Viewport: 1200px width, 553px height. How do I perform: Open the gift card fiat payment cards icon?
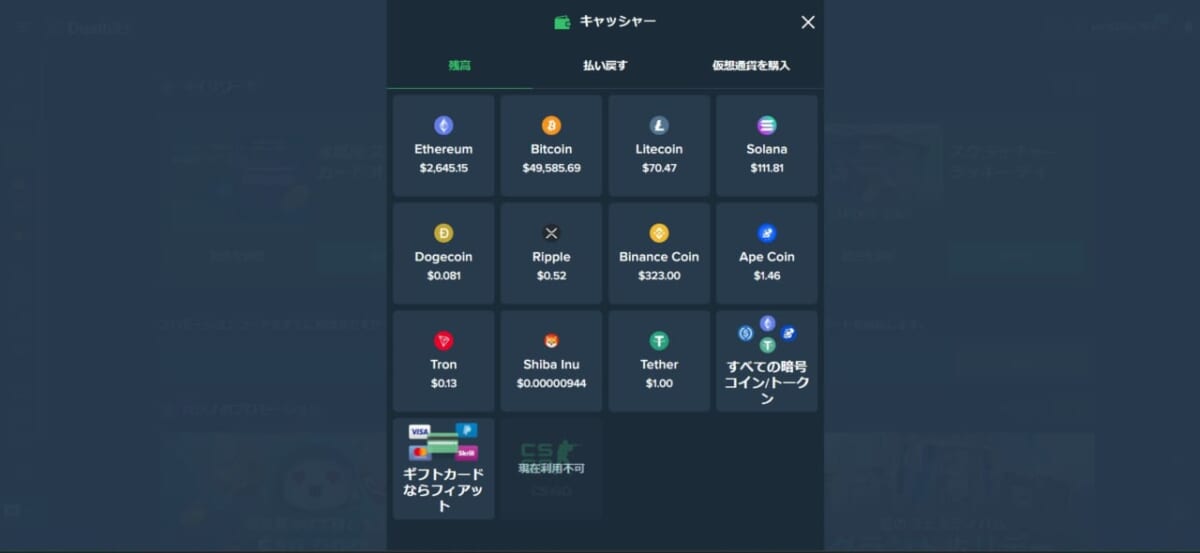tap(443, 441)
